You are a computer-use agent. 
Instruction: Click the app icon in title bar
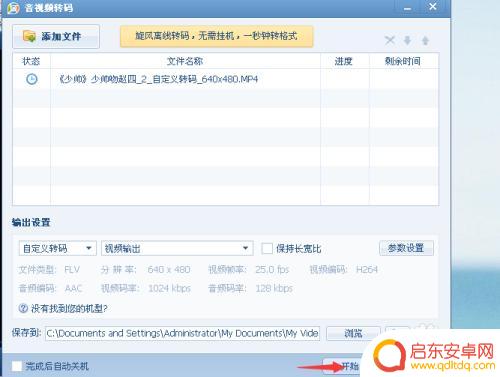tap(13, 8)
